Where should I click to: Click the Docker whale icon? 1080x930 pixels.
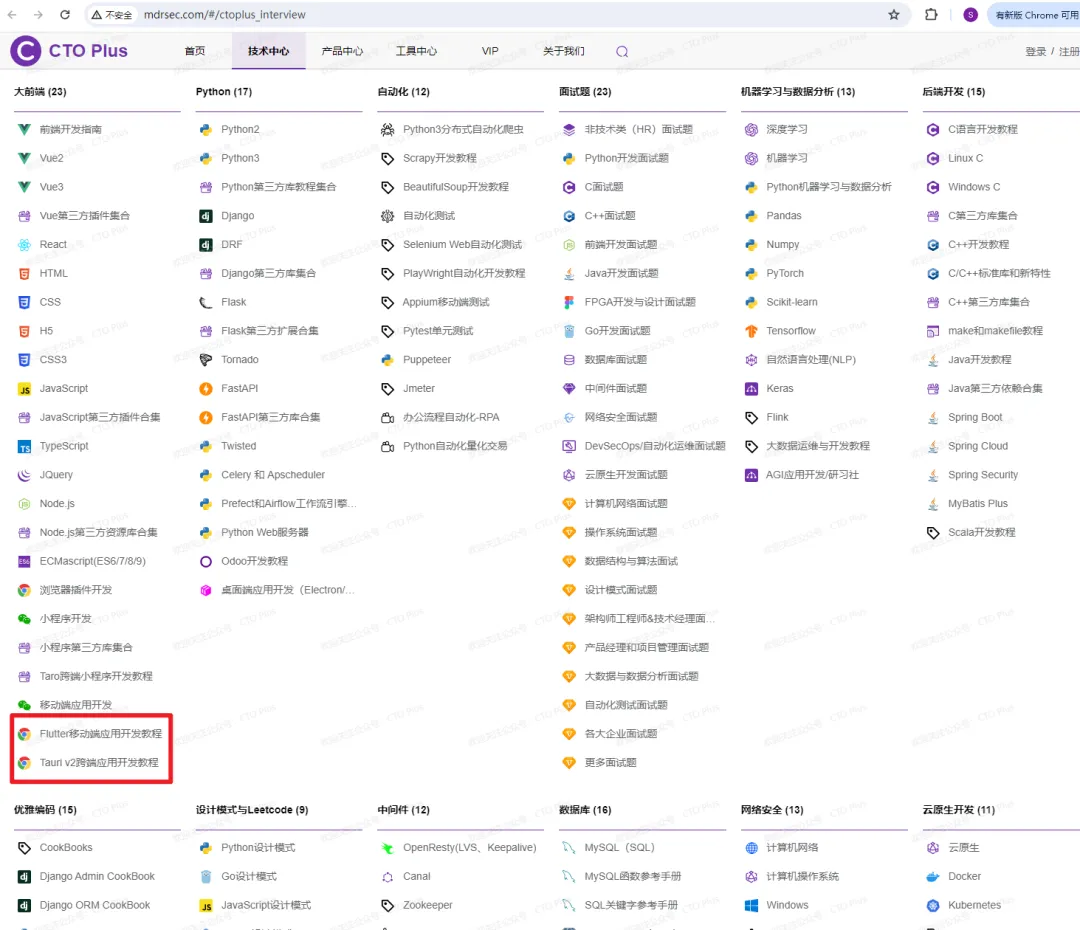click(933, 877)
